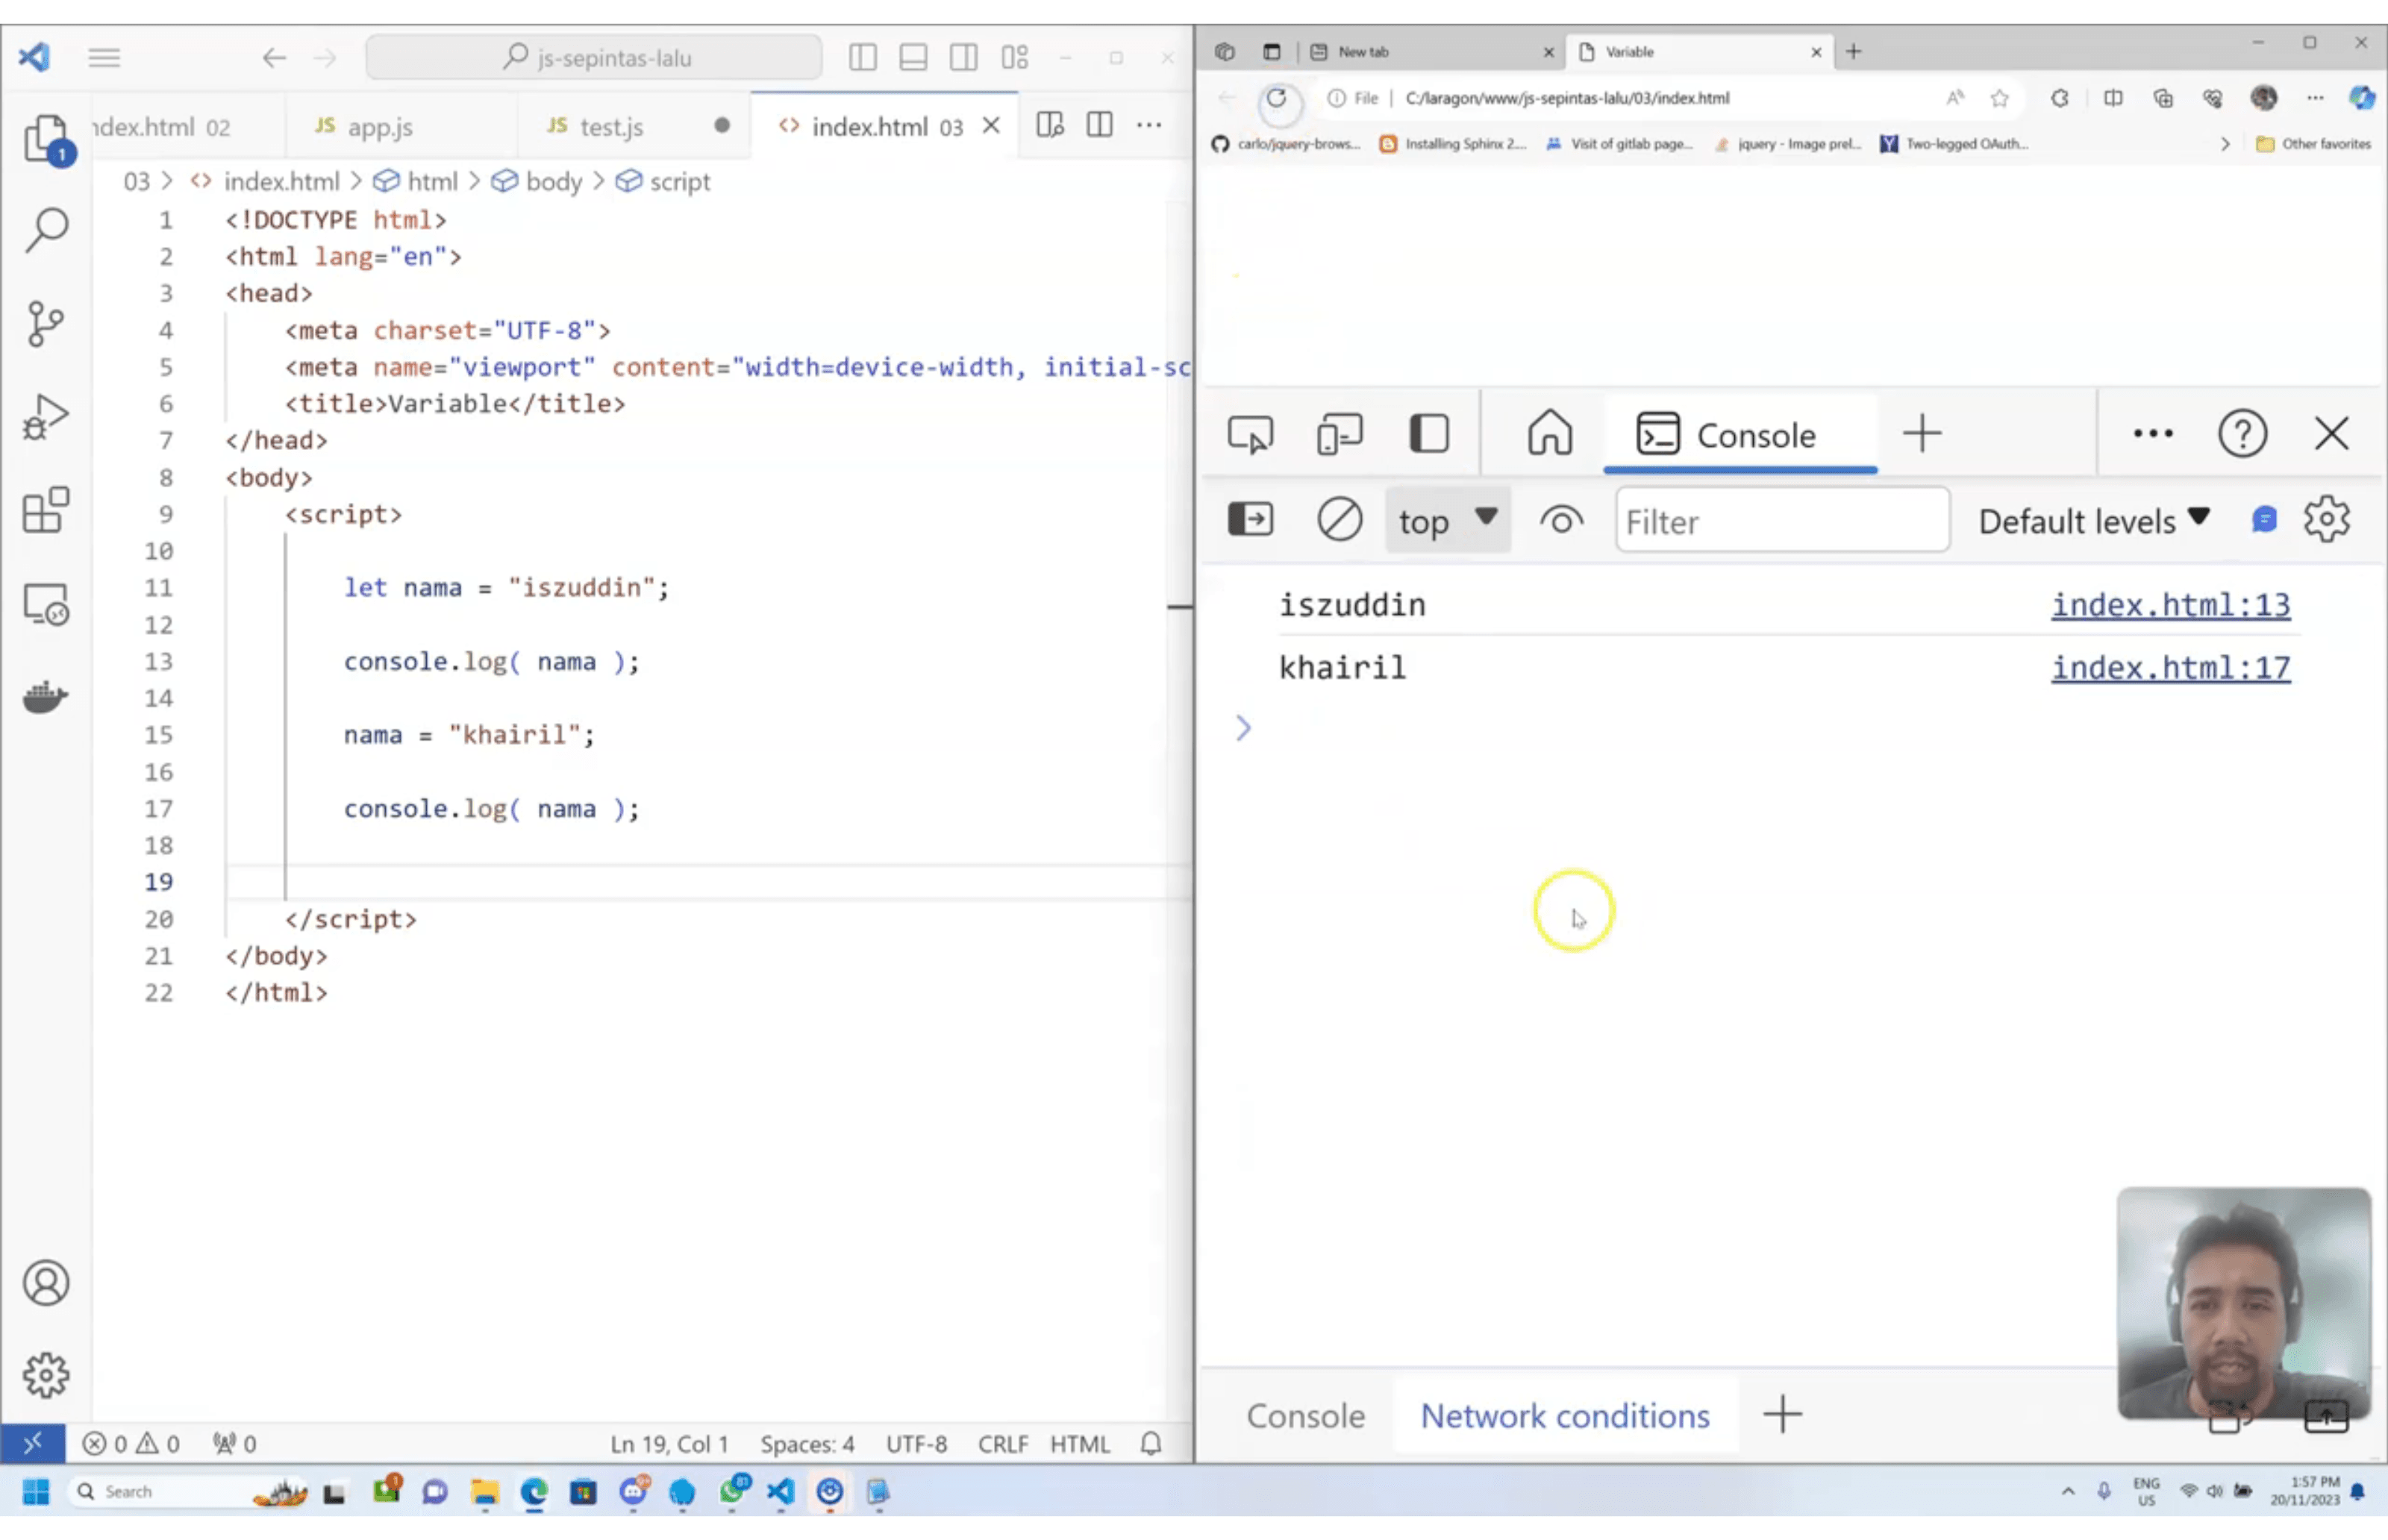The height and width of the screenshot is (1540, 2388).
Task: Open the DevTools Welcome home icon
Action: coord(1549,434)
